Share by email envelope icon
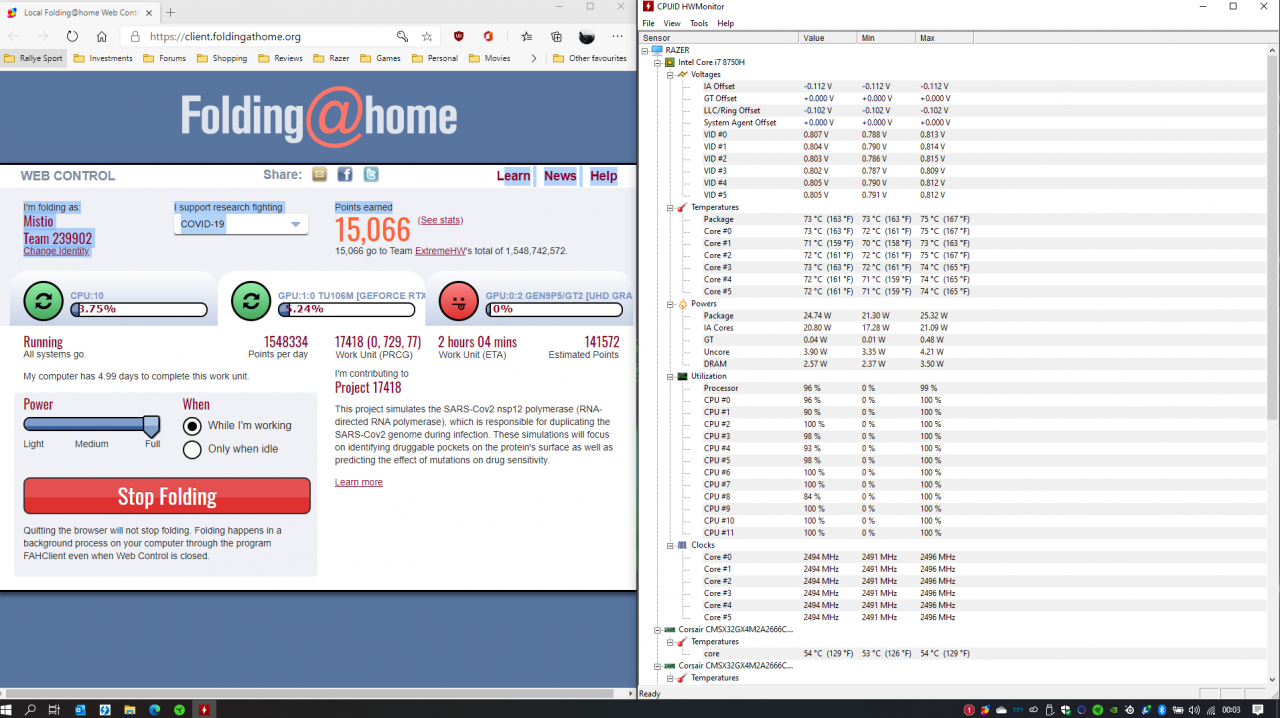Screen dimensions: 1280x718 319,175
